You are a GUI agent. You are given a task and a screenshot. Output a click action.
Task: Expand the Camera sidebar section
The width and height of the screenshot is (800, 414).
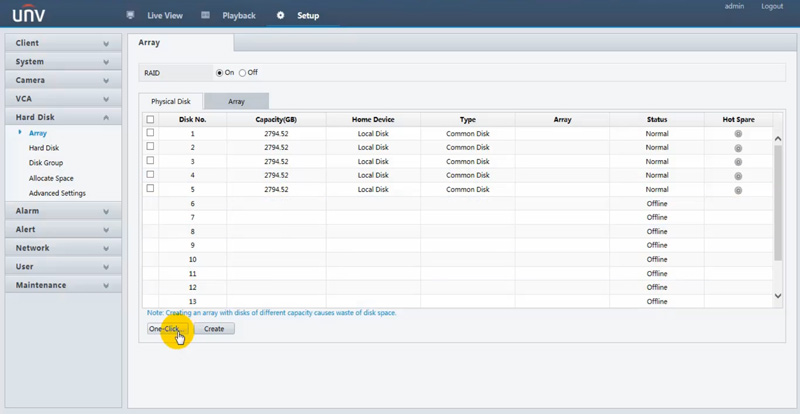[x=63, y=80]
